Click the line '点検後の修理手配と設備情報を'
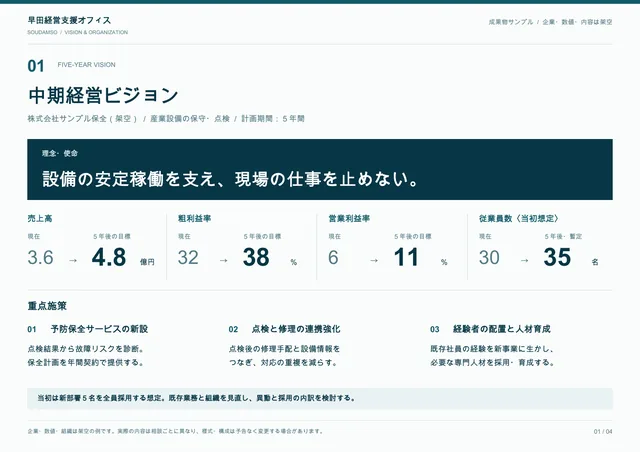Viewport: 640px width, 452px height. pyautogui.click(x=284, y=349)
